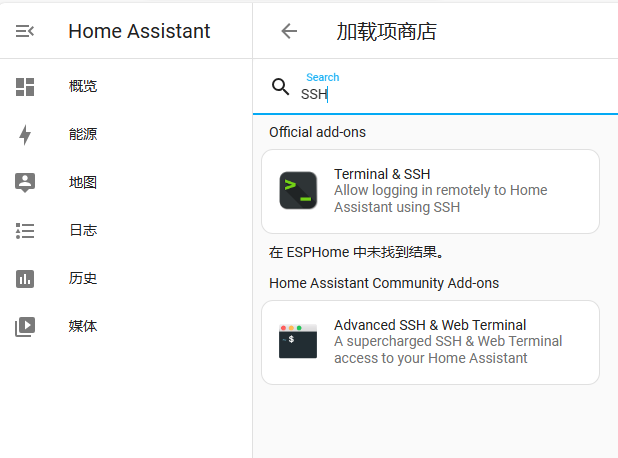Focus the Search field containing SSH

pos(436,87)
